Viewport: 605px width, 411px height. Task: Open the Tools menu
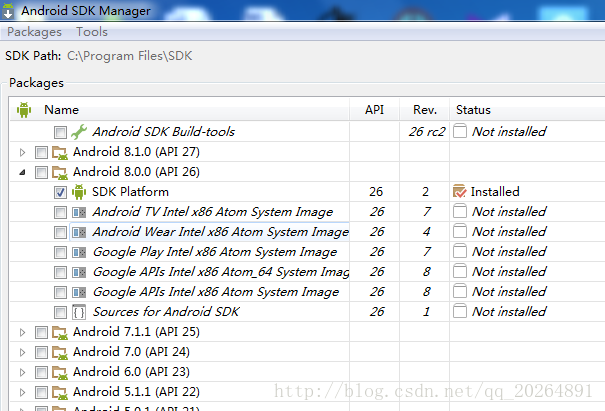(x=91, y=32)
